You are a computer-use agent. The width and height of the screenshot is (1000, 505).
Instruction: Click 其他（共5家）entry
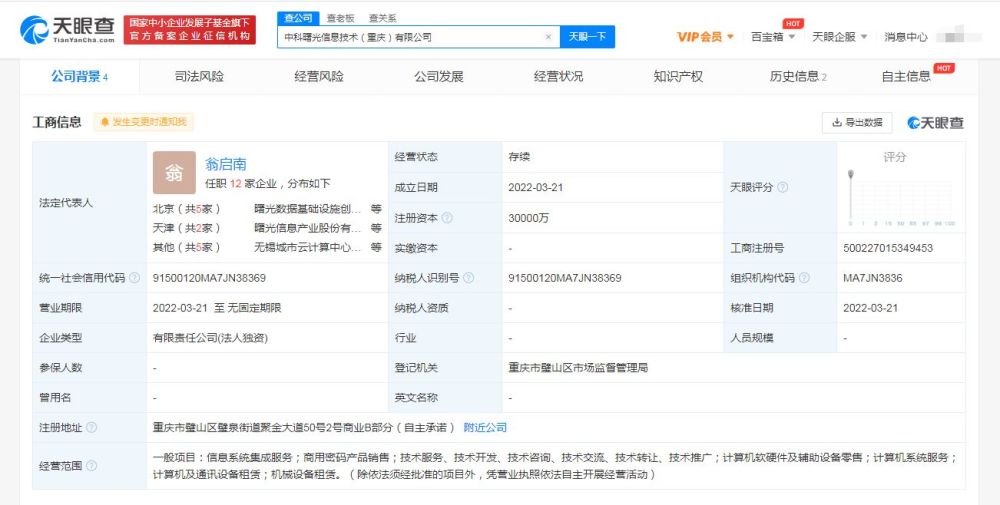pyautogui.click(x=187, y=247)
